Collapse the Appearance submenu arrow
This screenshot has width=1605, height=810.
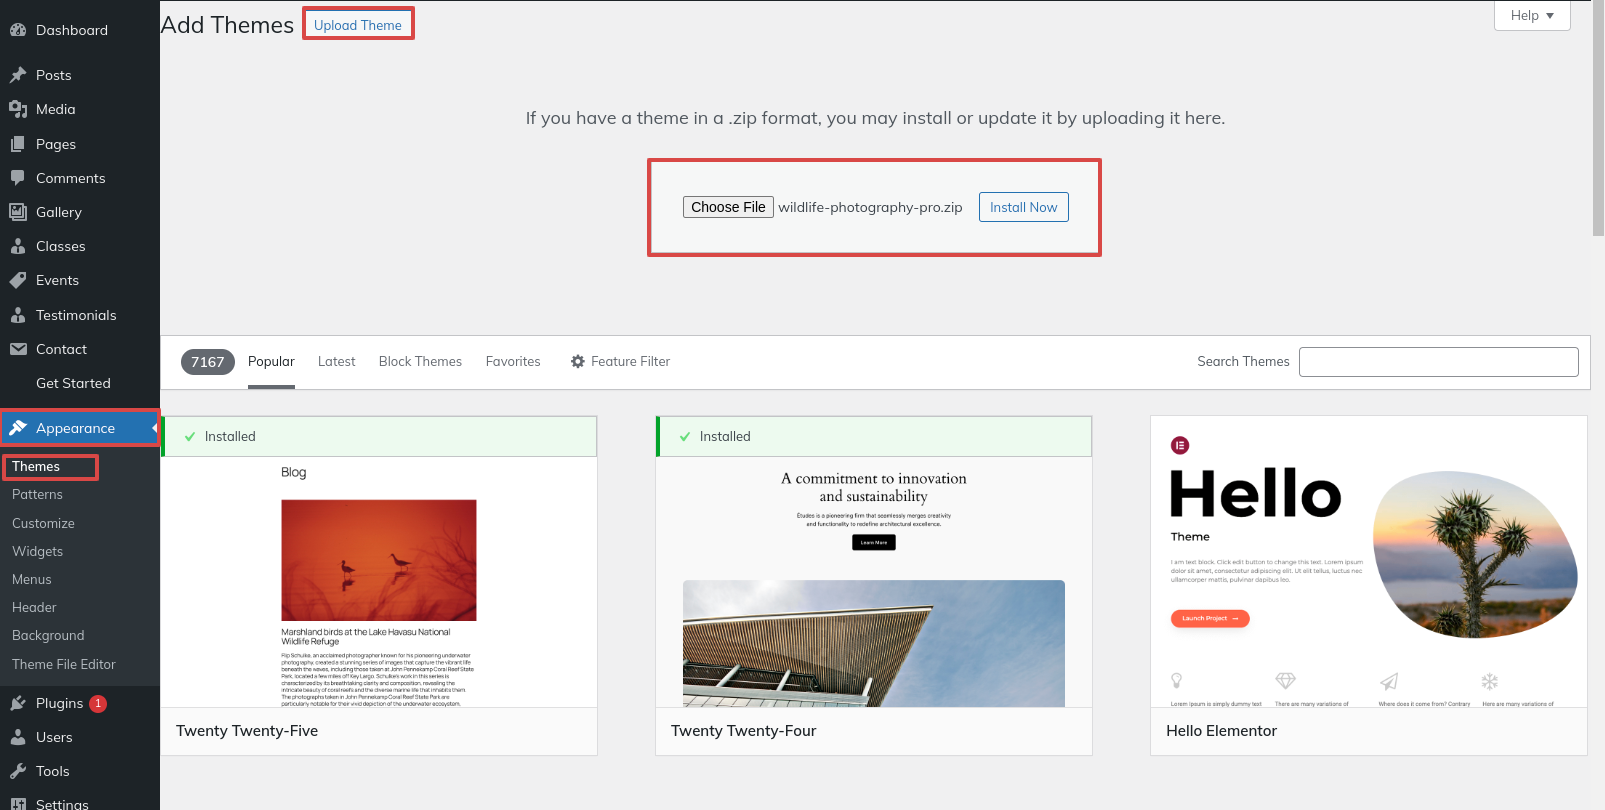coord(155,428)
